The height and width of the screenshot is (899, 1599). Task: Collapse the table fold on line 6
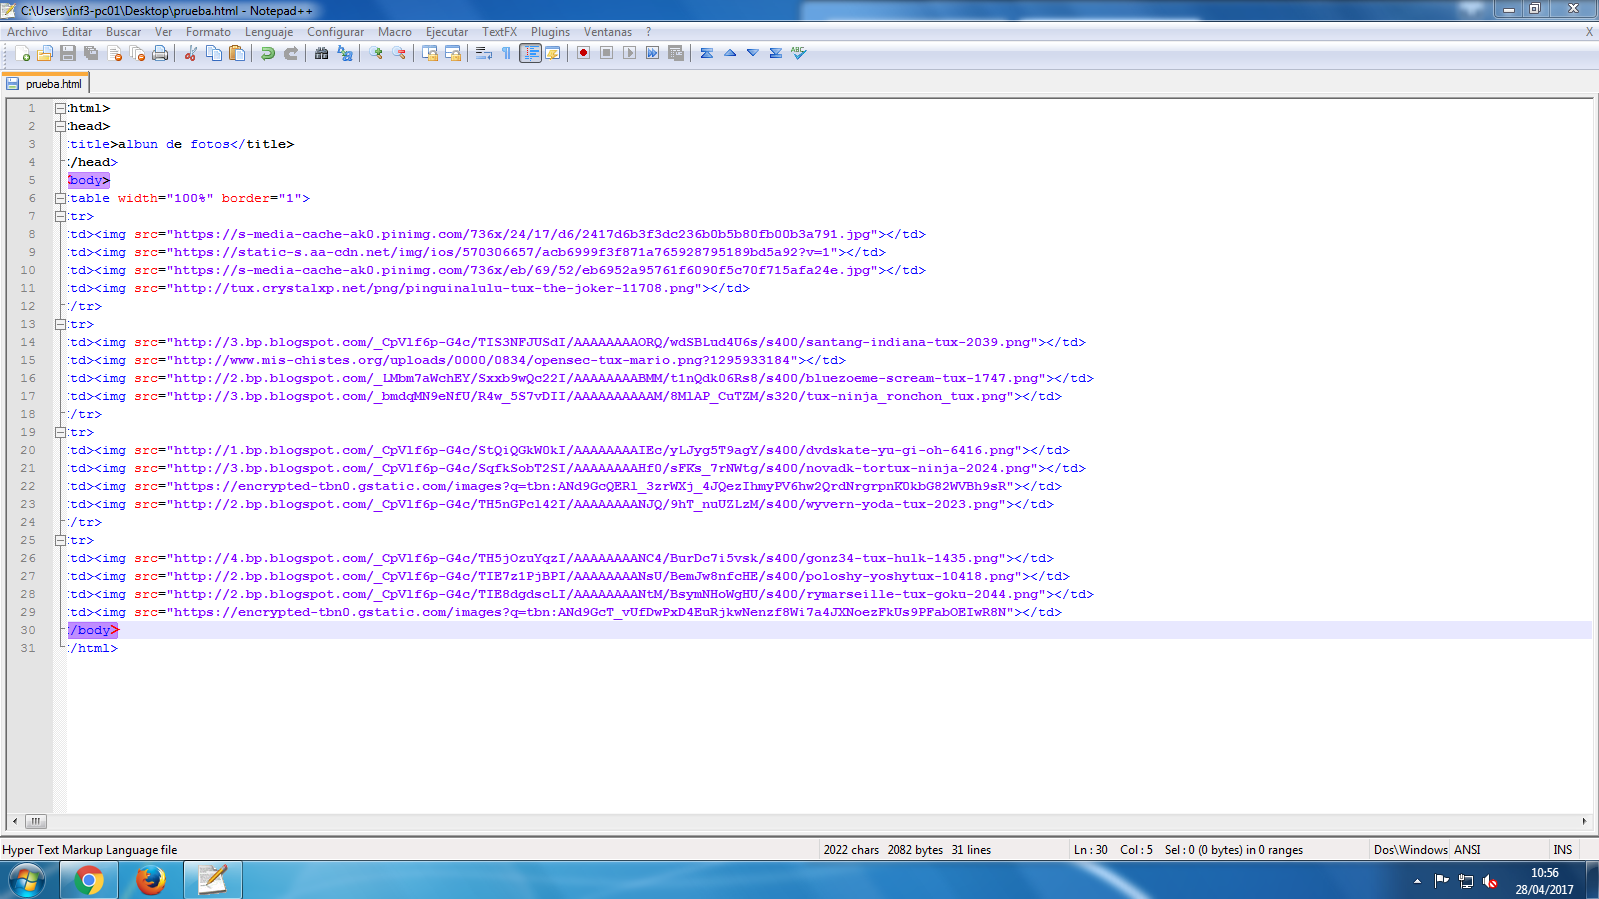60,198
